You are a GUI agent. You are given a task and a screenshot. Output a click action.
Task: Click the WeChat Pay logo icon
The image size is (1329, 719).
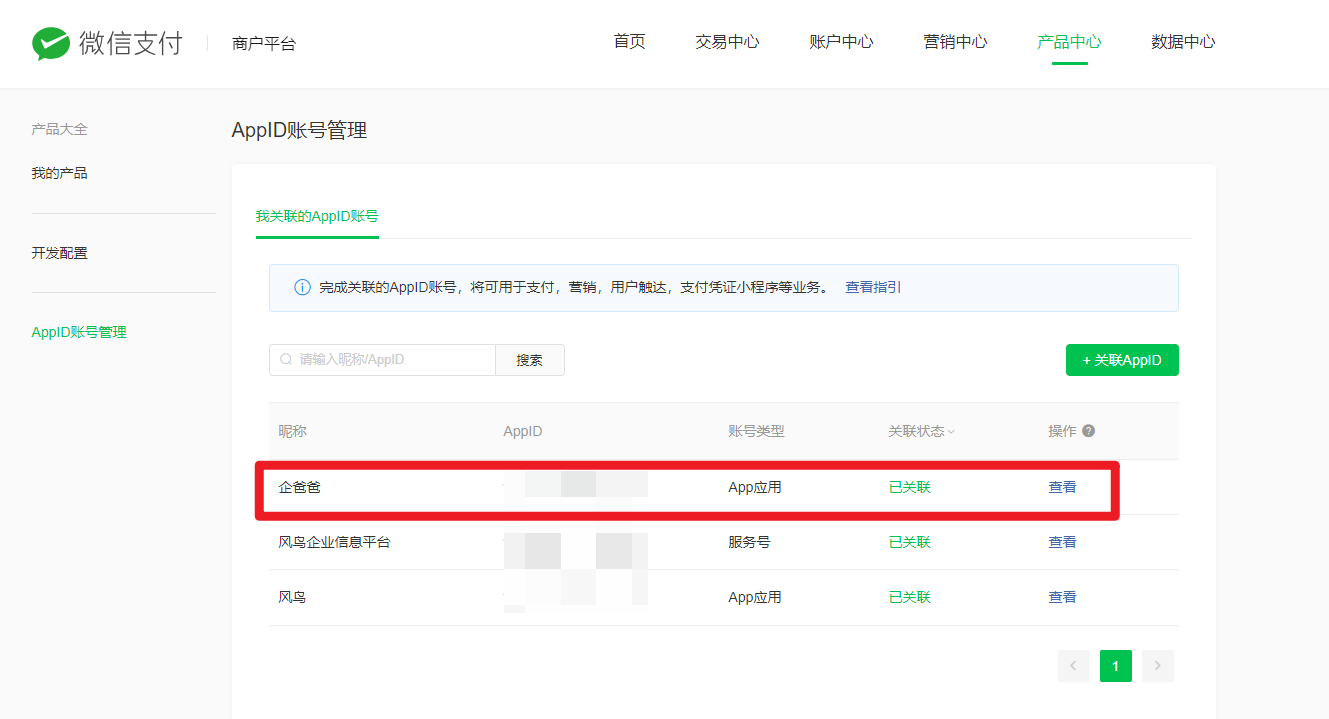[51, 43]
